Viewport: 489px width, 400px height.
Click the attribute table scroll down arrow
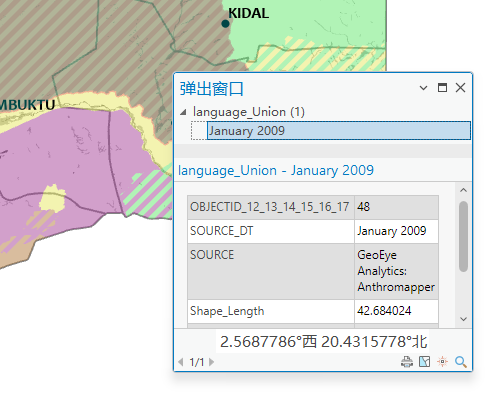point(463,319)
